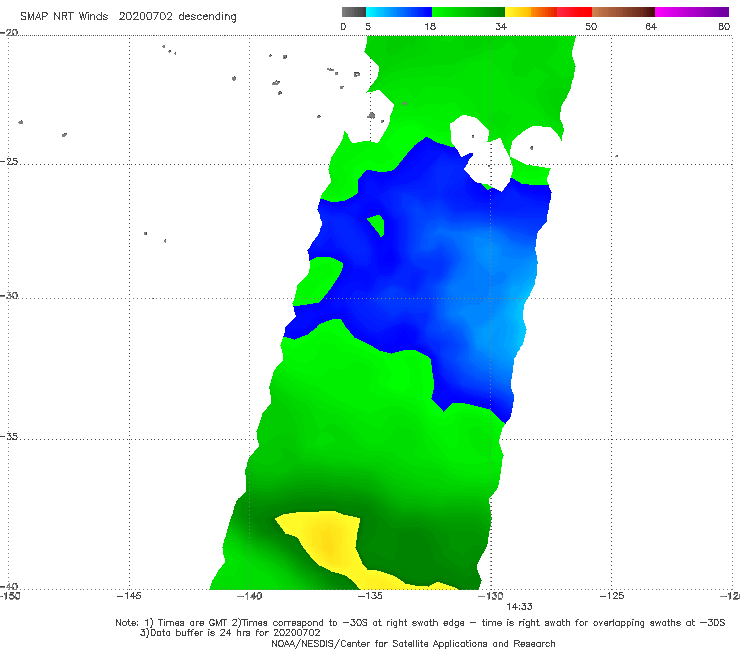The image size is (740, 650).
Task: Click the latitude label '-35'
Action: click(x=9, y=437)
